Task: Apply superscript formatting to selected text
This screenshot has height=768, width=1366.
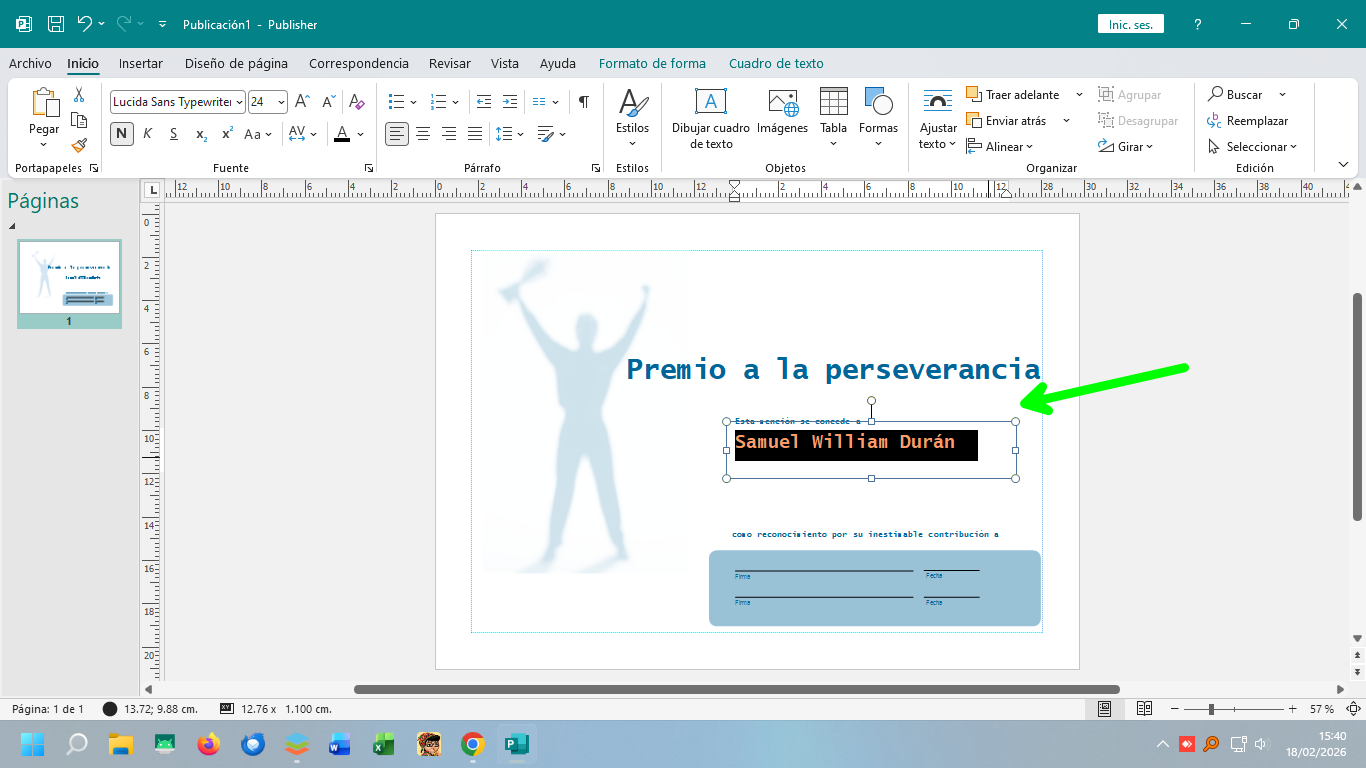Action: (x=226, y=133)
